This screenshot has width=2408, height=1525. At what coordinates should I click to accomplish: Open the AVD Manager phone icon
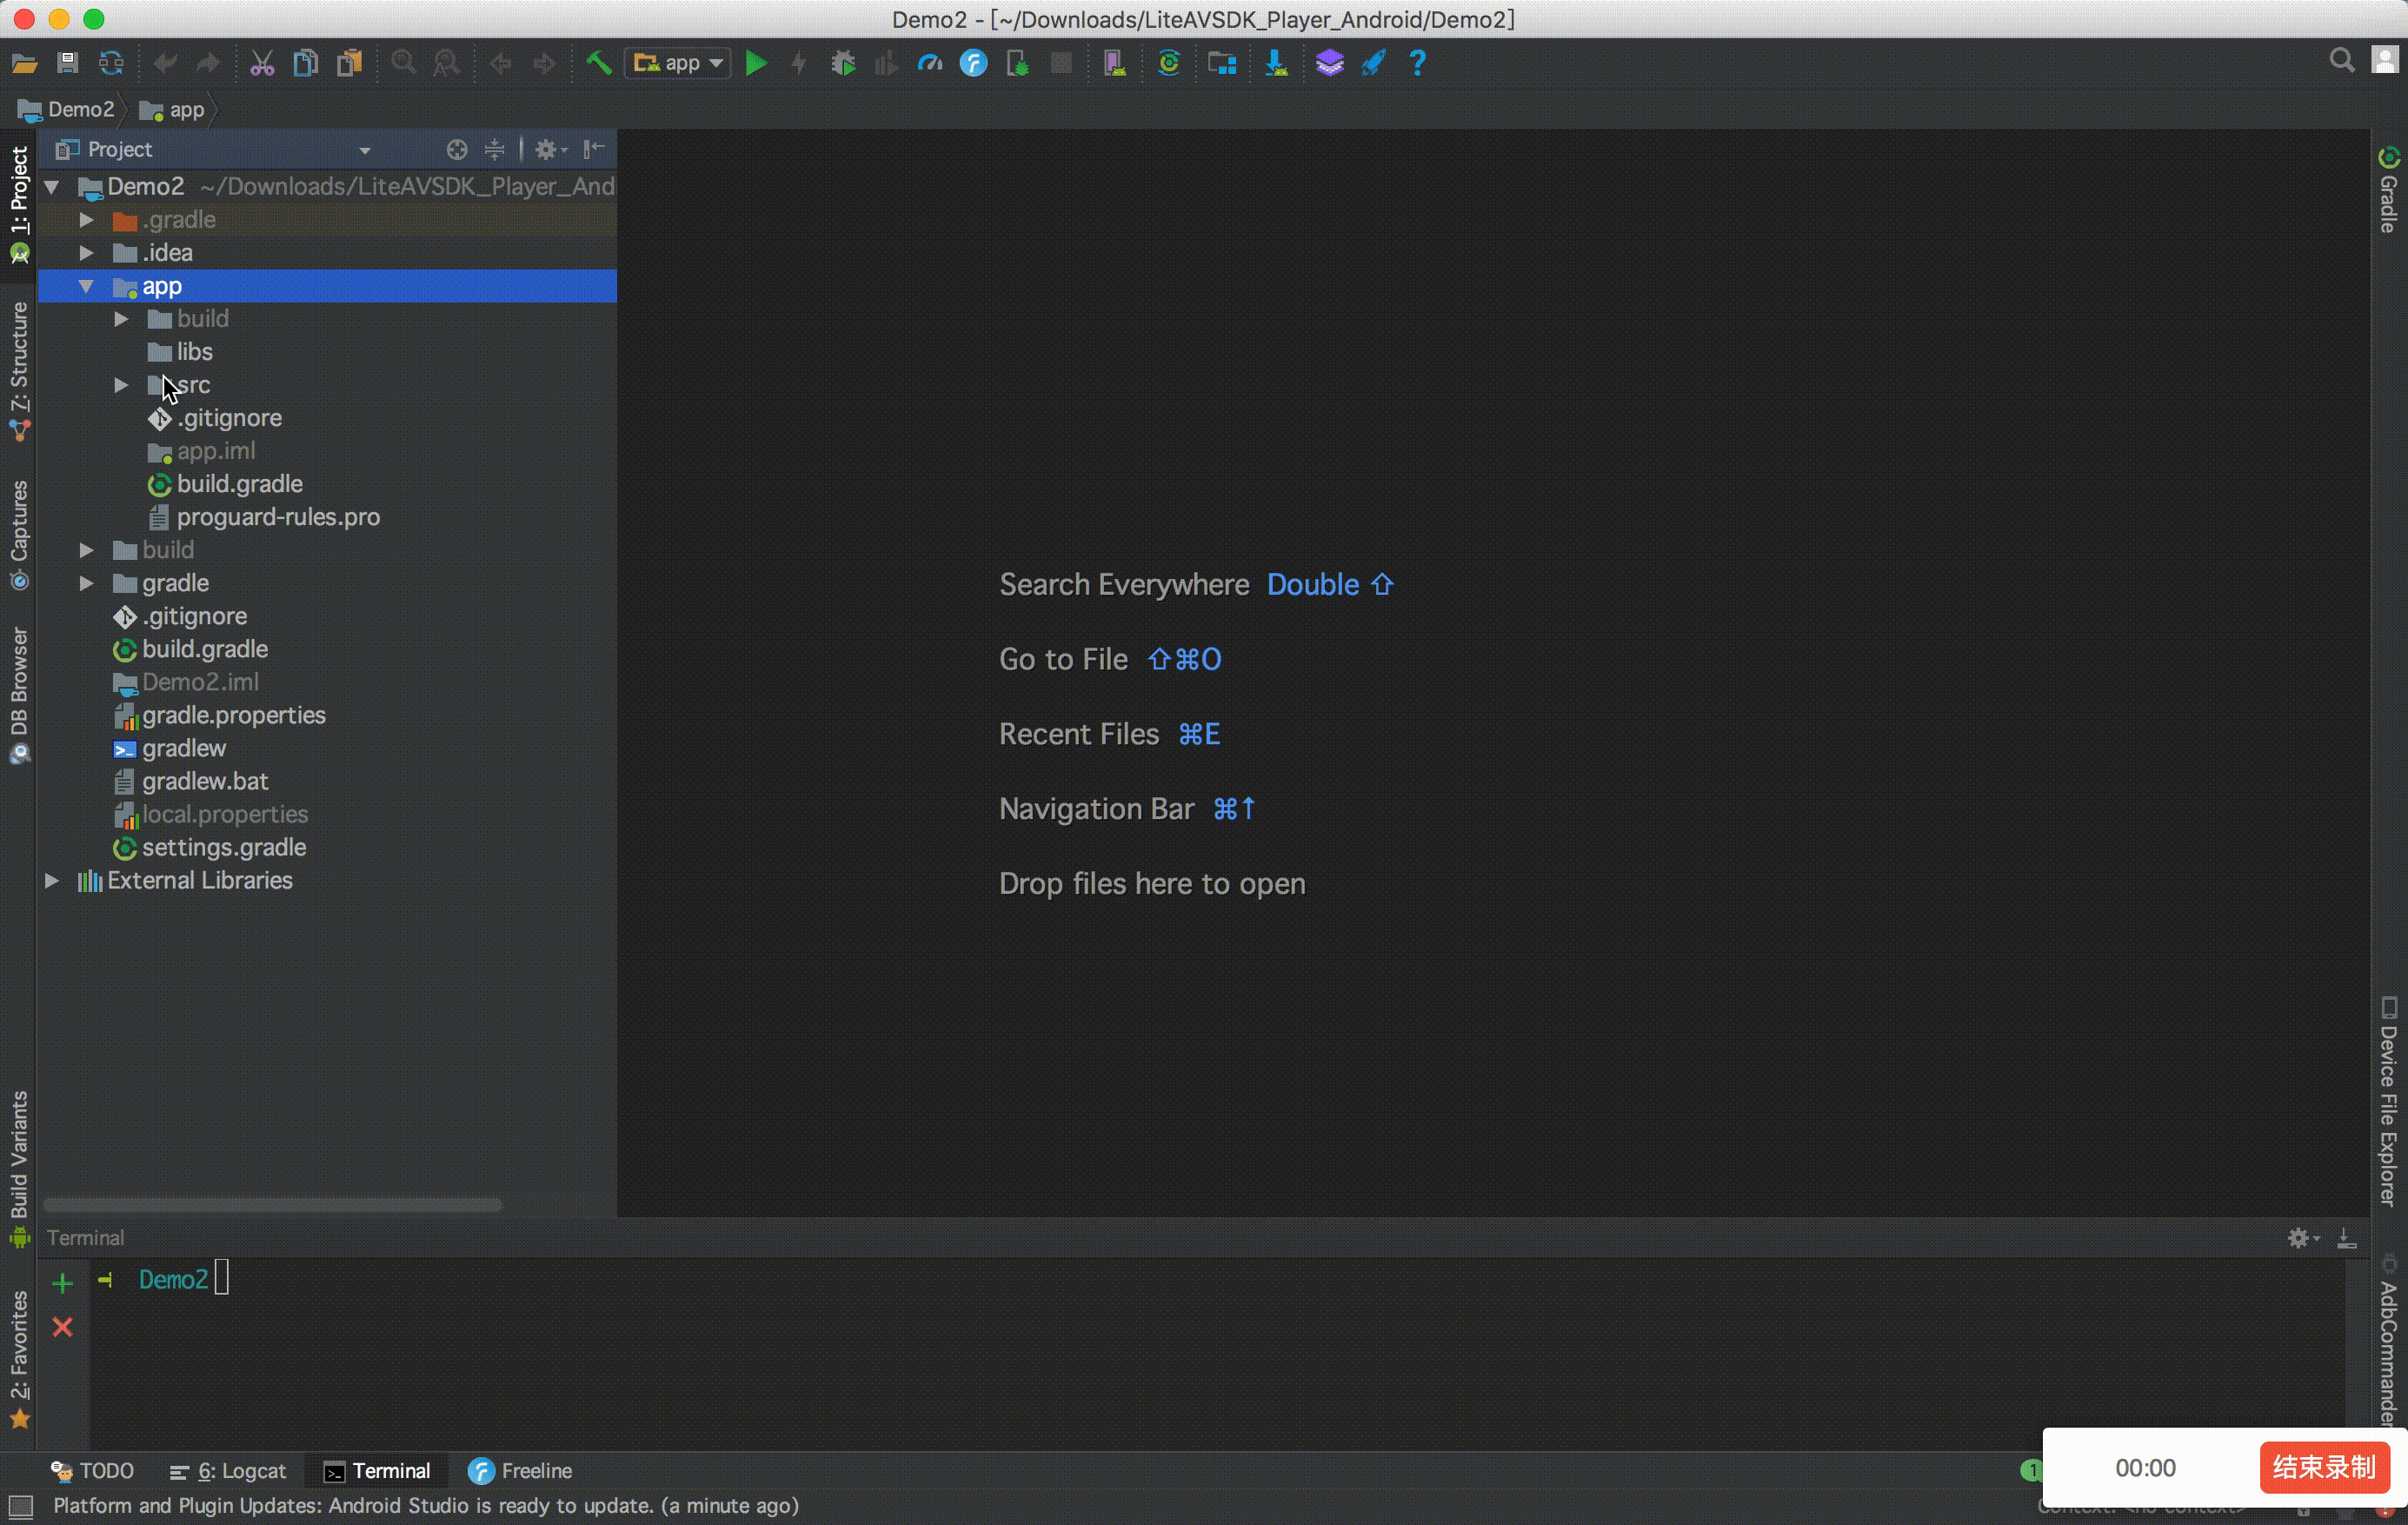coord(1114,64)
